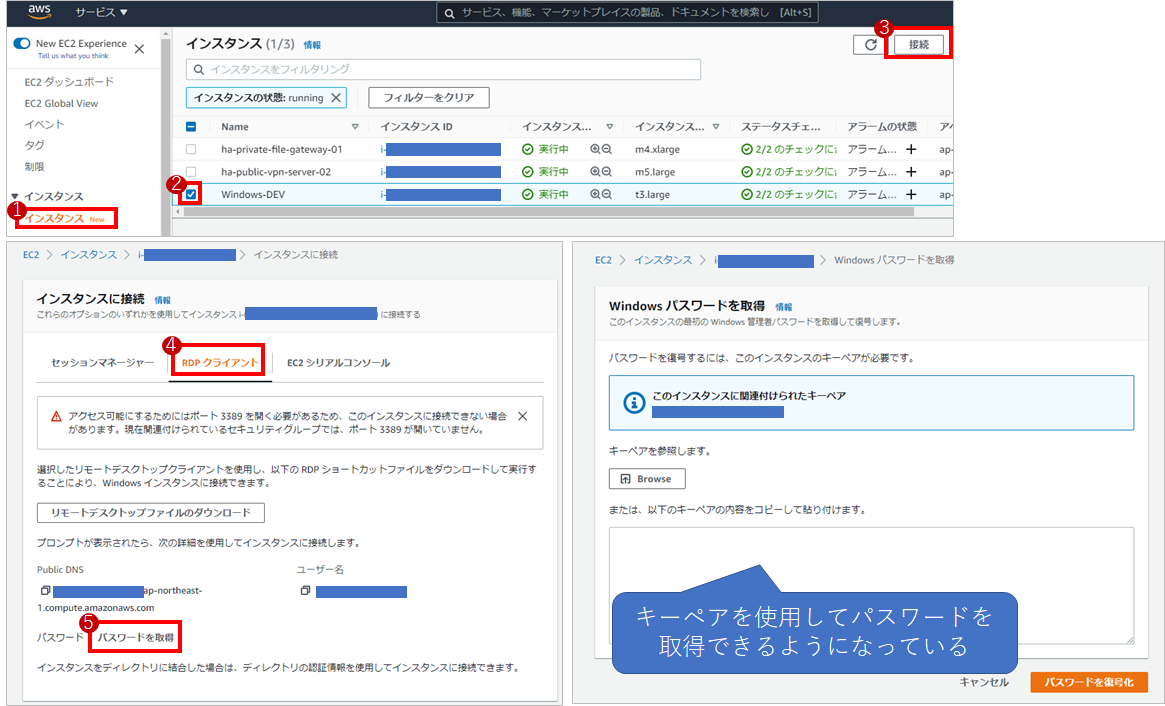The image size is (1165, 706).
Task: Sort by インスタンス state column arrow
Action: coord(609,127)
